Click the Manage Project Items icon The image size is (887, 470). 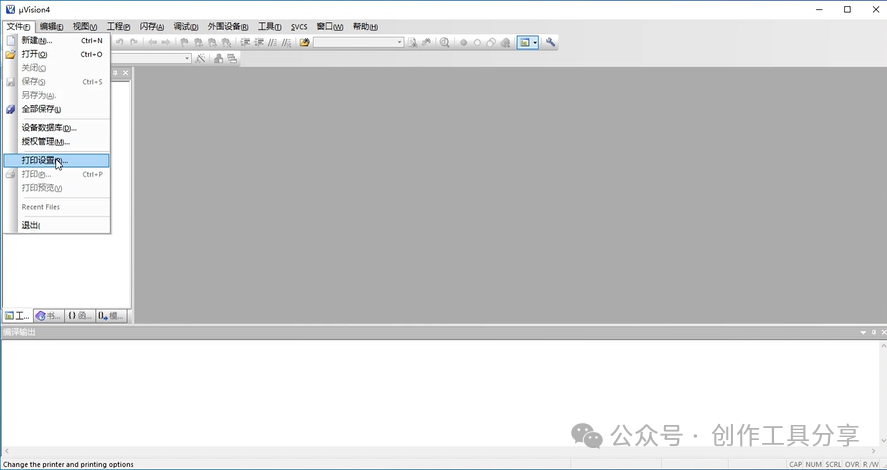218,58
